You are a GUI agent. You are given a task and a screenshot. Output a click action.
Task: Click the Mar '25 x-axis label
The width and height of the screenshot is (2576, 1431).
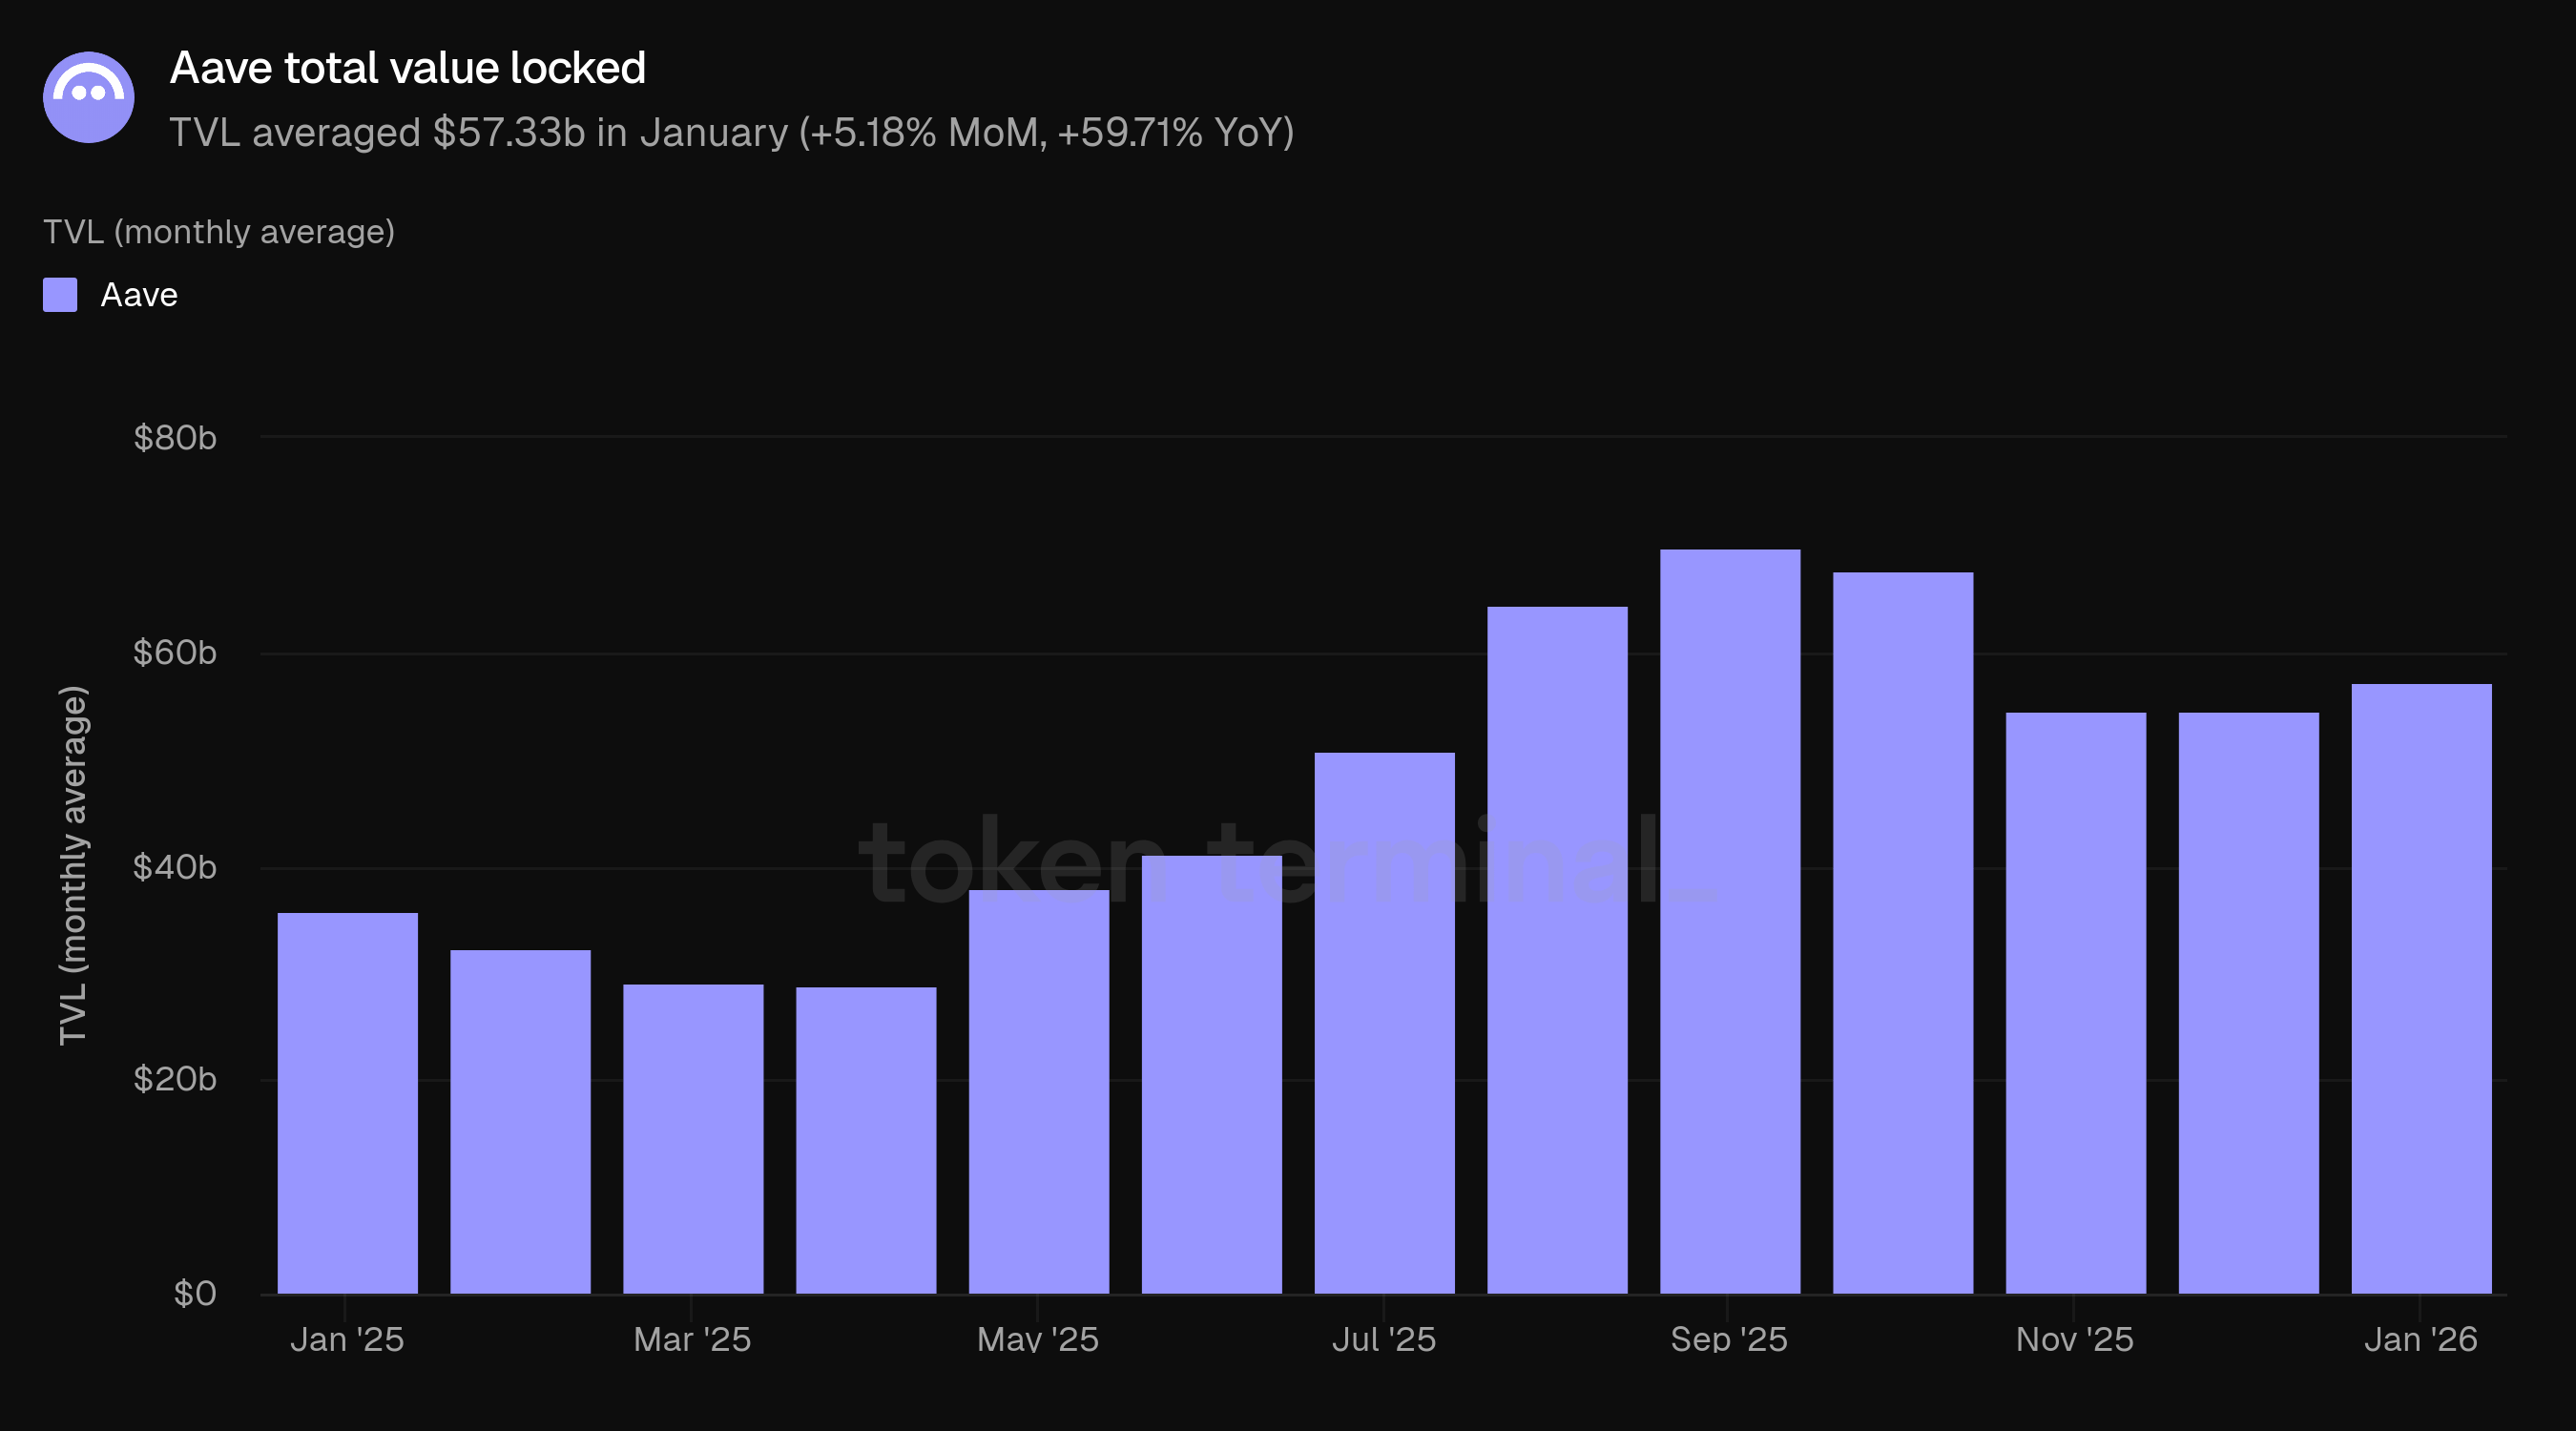point(692,1339)
